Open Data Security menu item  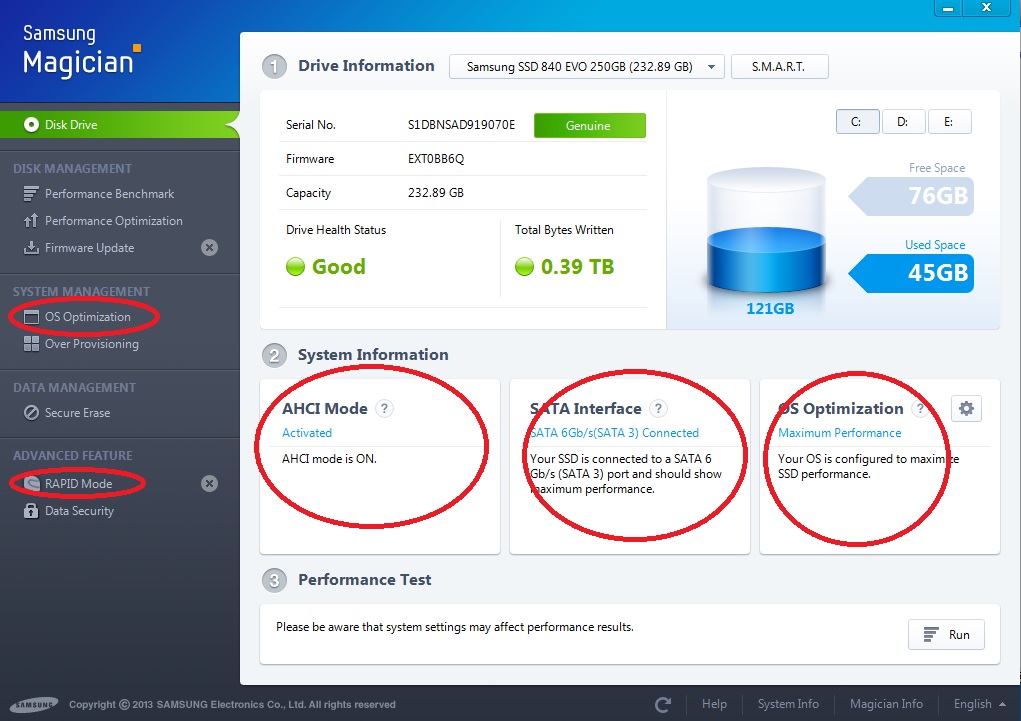tap(79, 511)
